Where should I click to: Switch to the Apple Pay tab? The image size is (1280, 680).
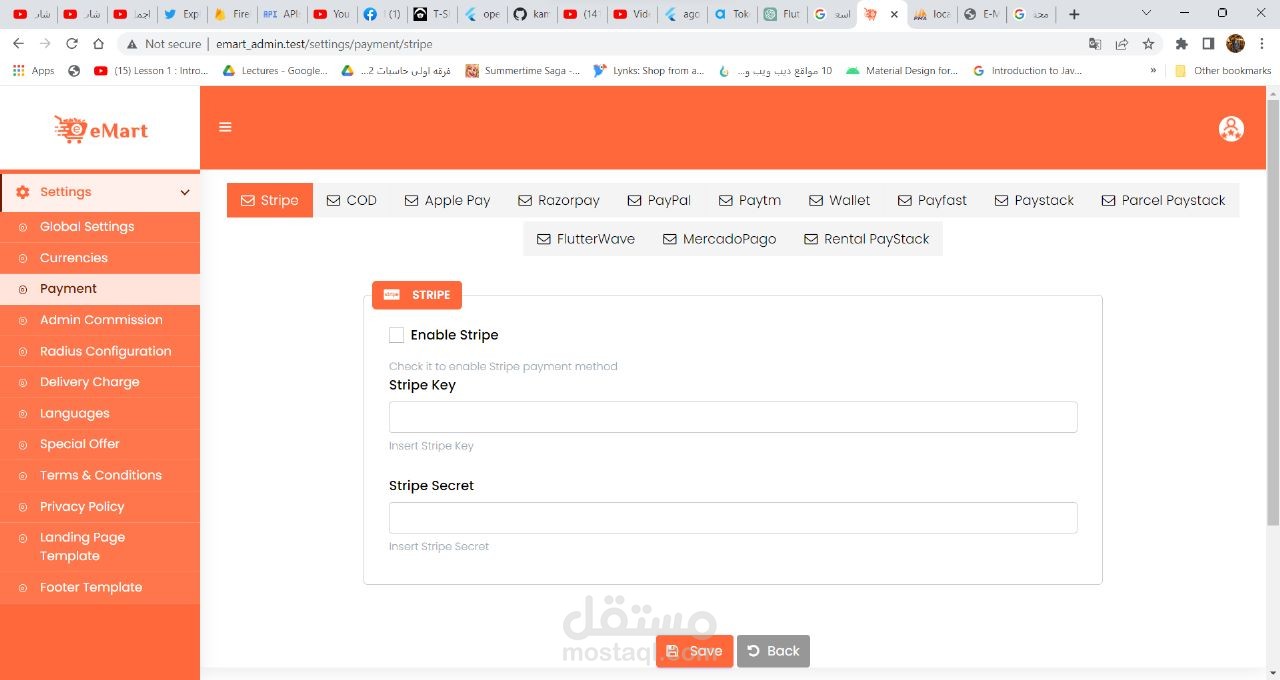447,200
